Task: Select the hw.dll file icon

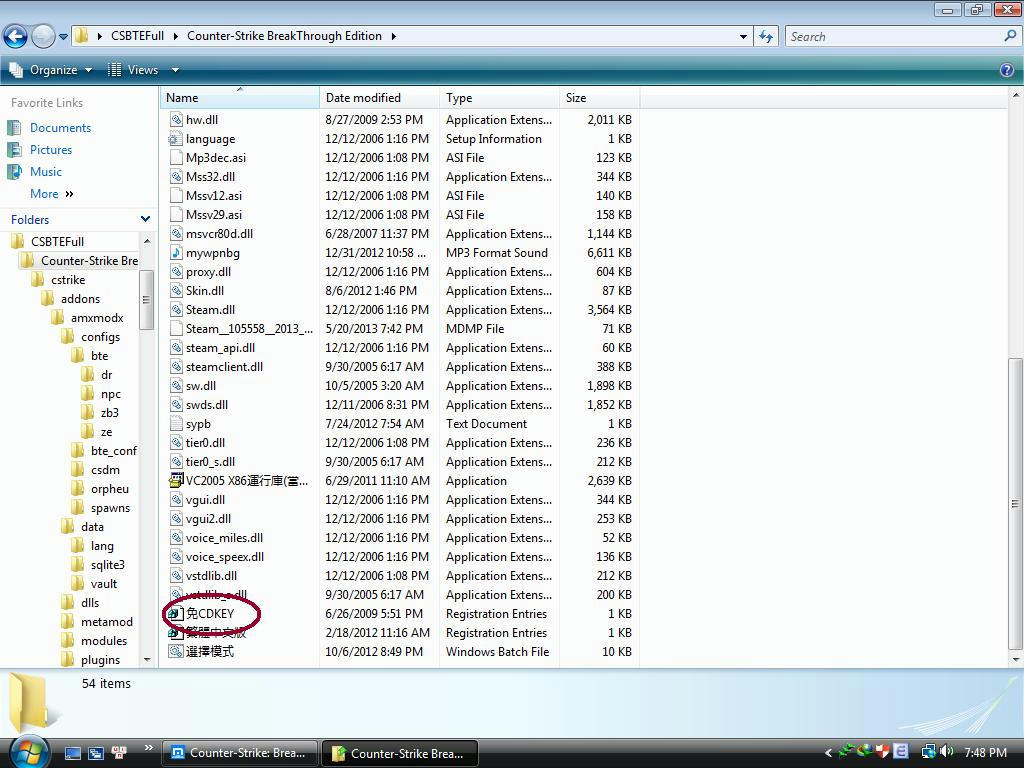Action: 176,120
